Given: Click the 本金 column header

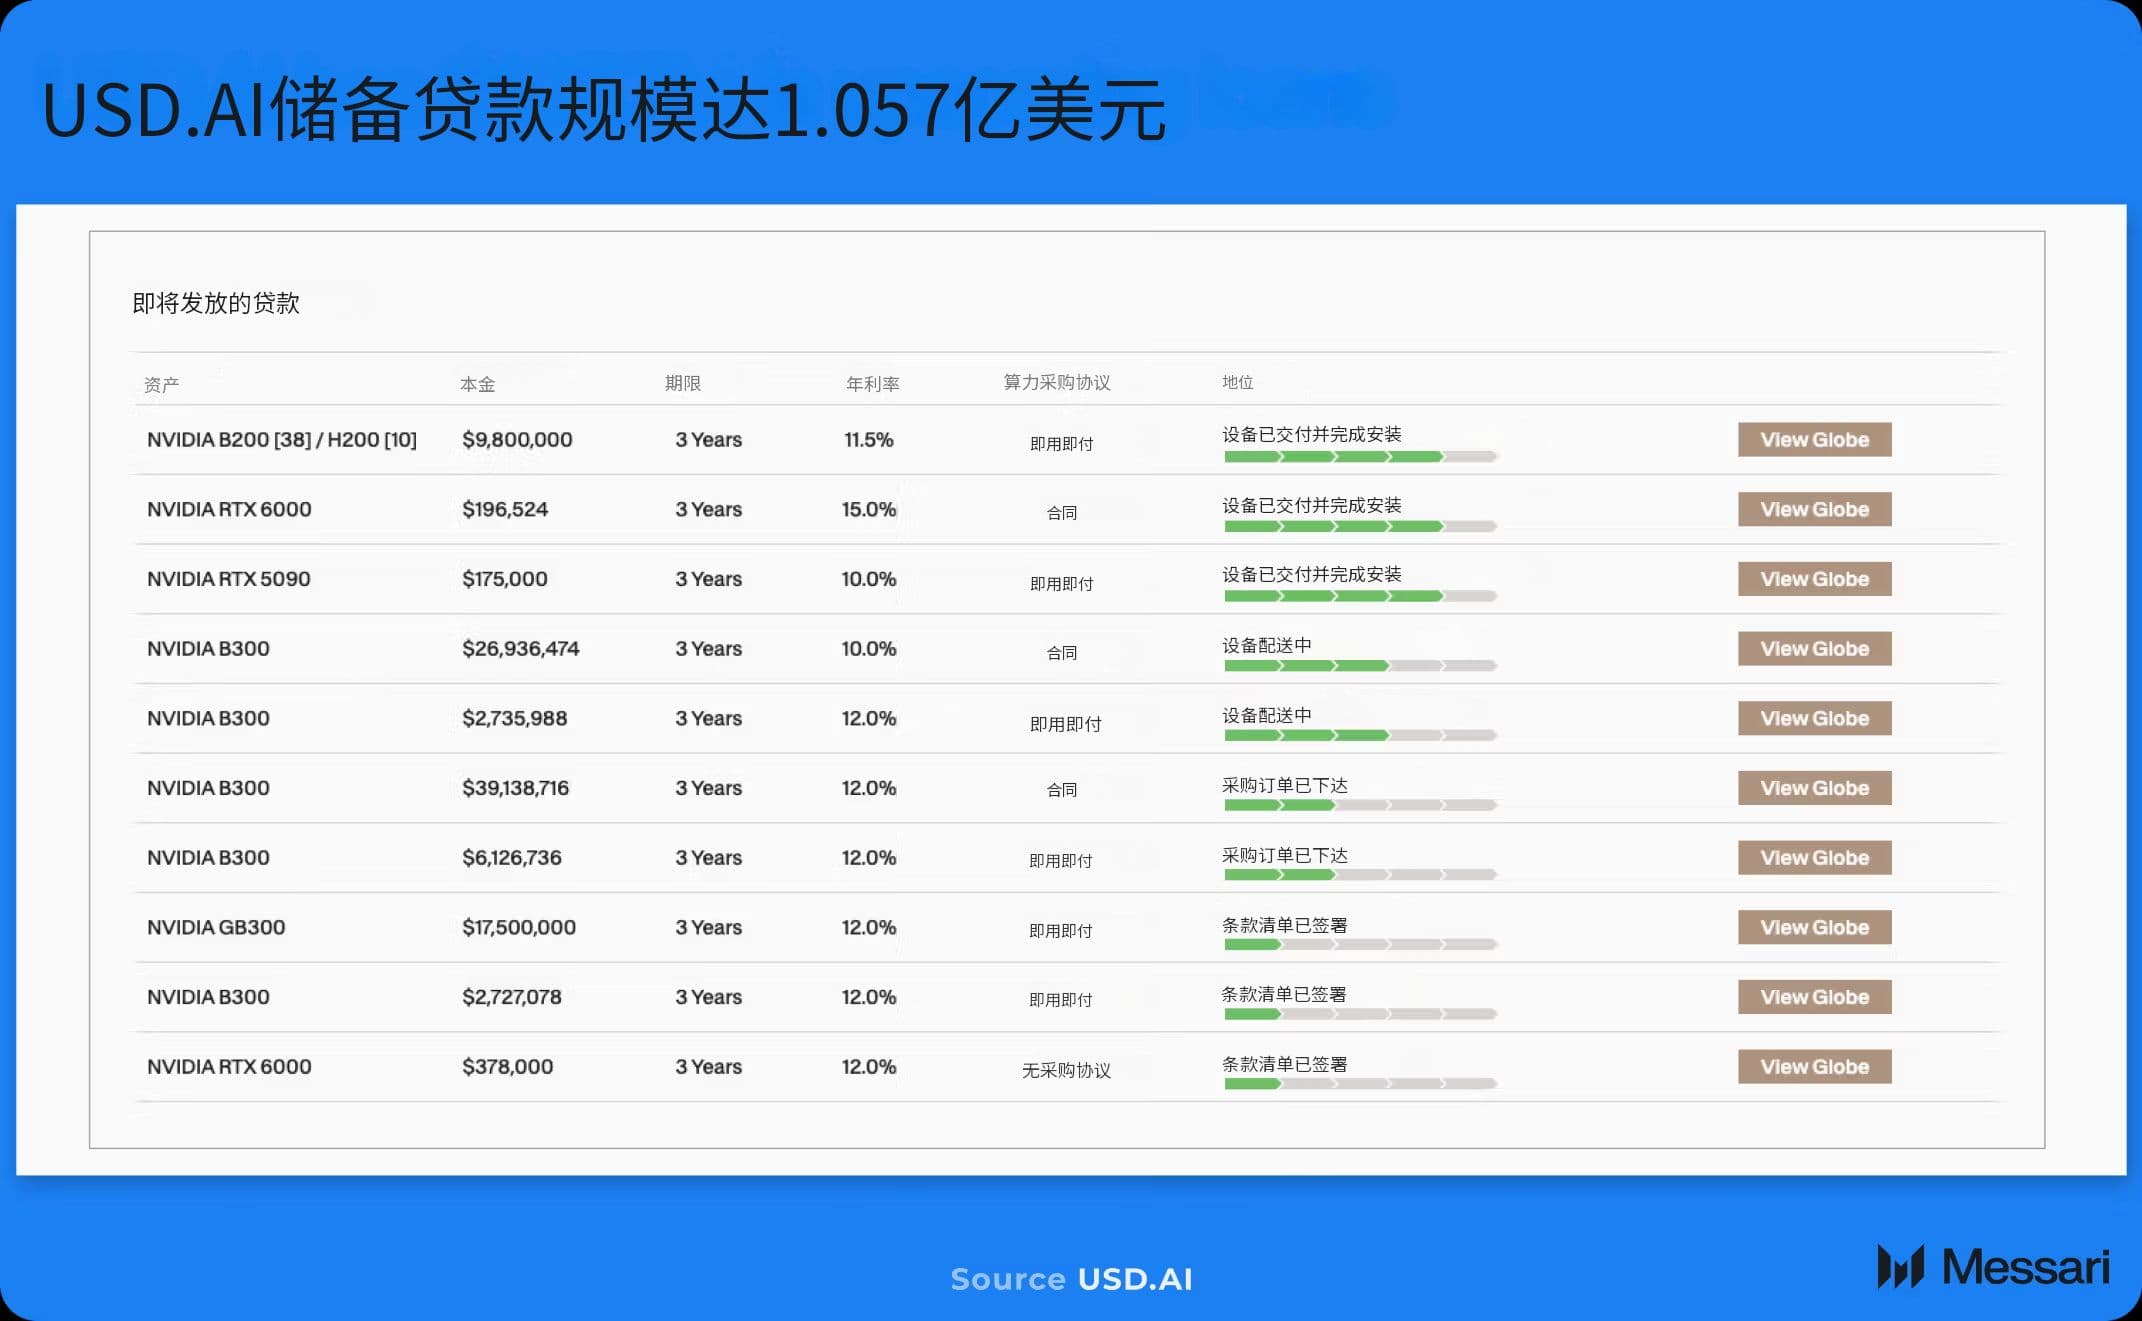Looking at the screenshot, I should 477,384.
